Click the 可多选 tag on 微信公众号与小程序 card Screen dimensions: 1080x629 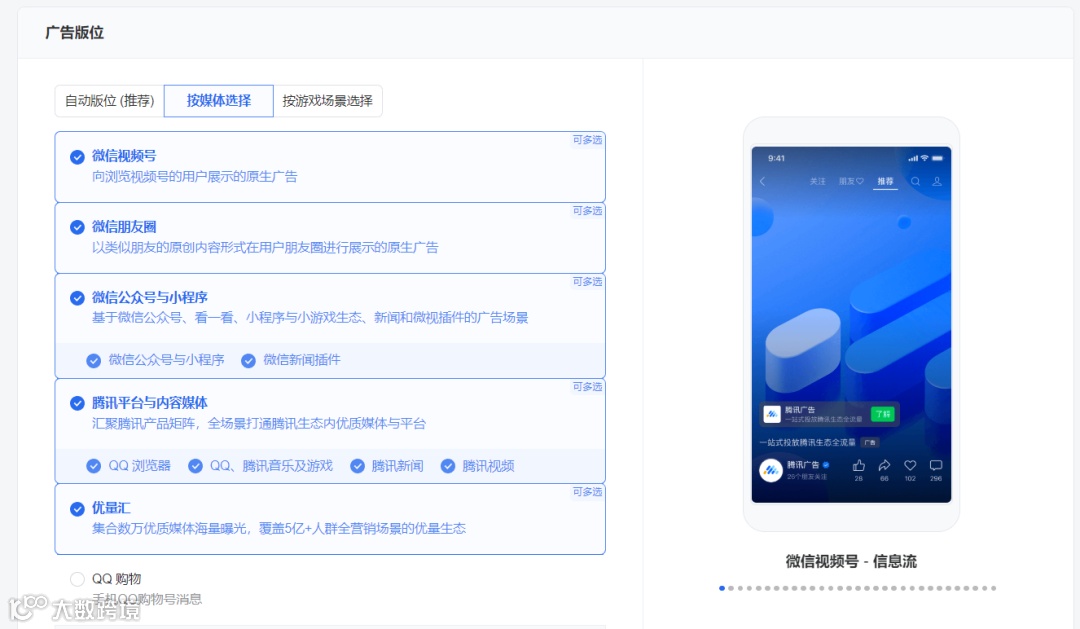tap(588, 282)
